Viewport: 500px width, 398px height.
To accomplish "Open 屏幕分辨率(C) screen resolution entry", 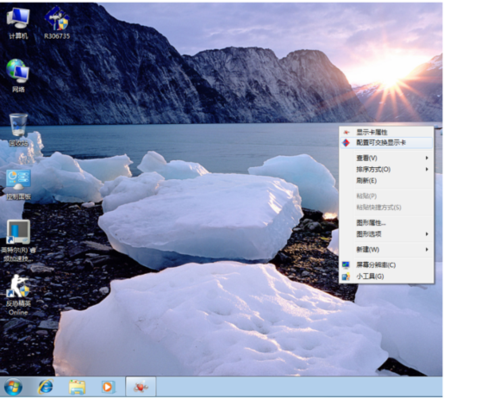I will [x=386, y=265].
